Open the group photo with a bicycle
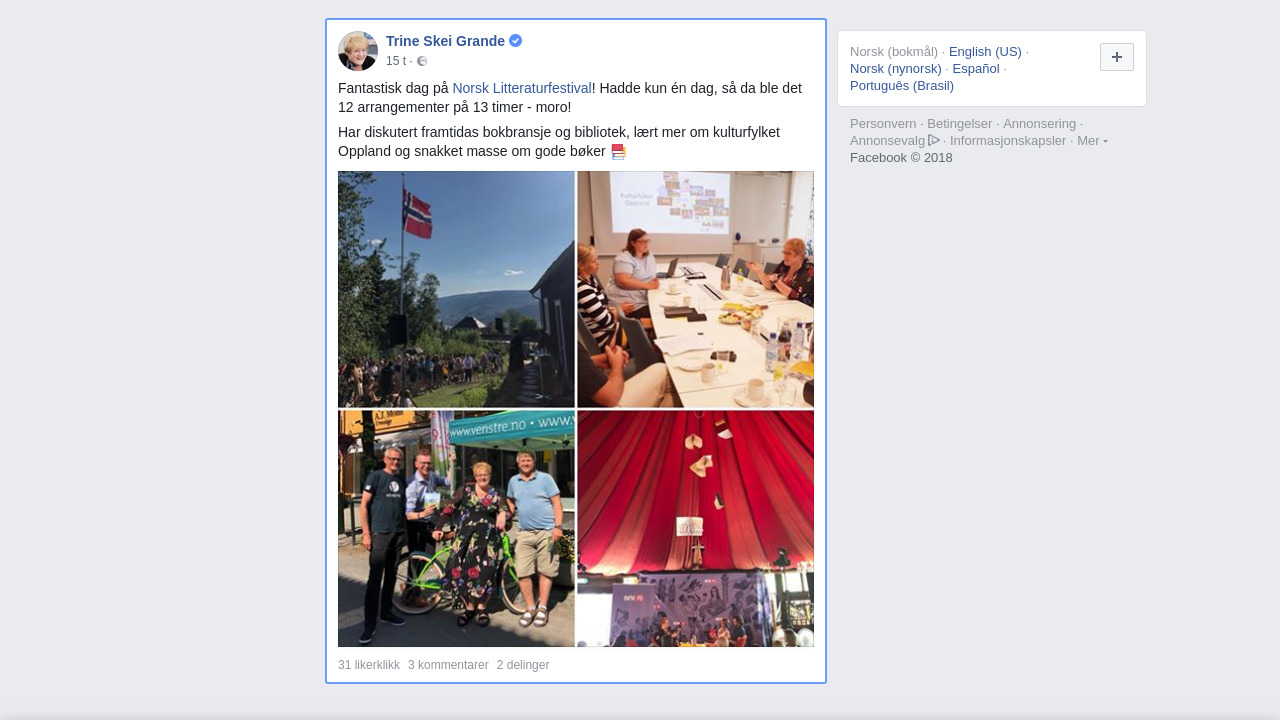The image size is (1280, 720). click(456, 529)
